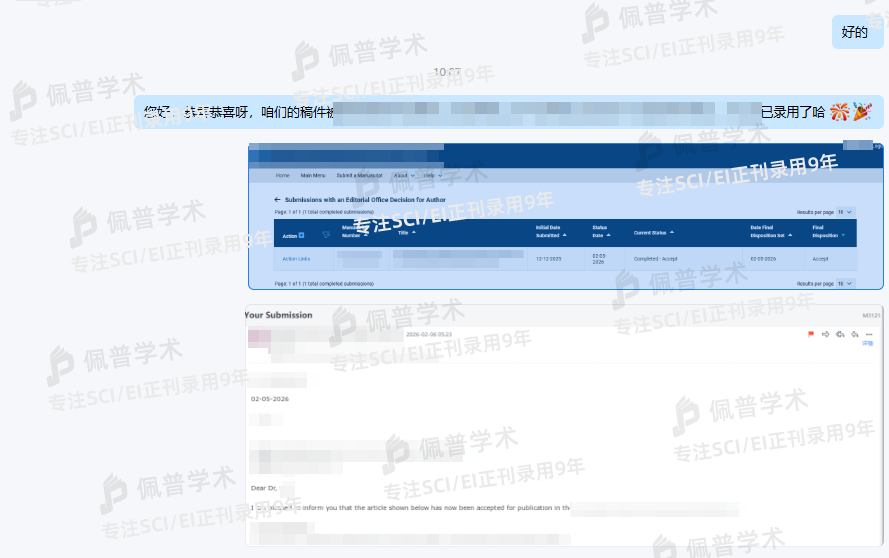Open the top Results per page dropdown
Screen dimensions: 889x558
845,212
